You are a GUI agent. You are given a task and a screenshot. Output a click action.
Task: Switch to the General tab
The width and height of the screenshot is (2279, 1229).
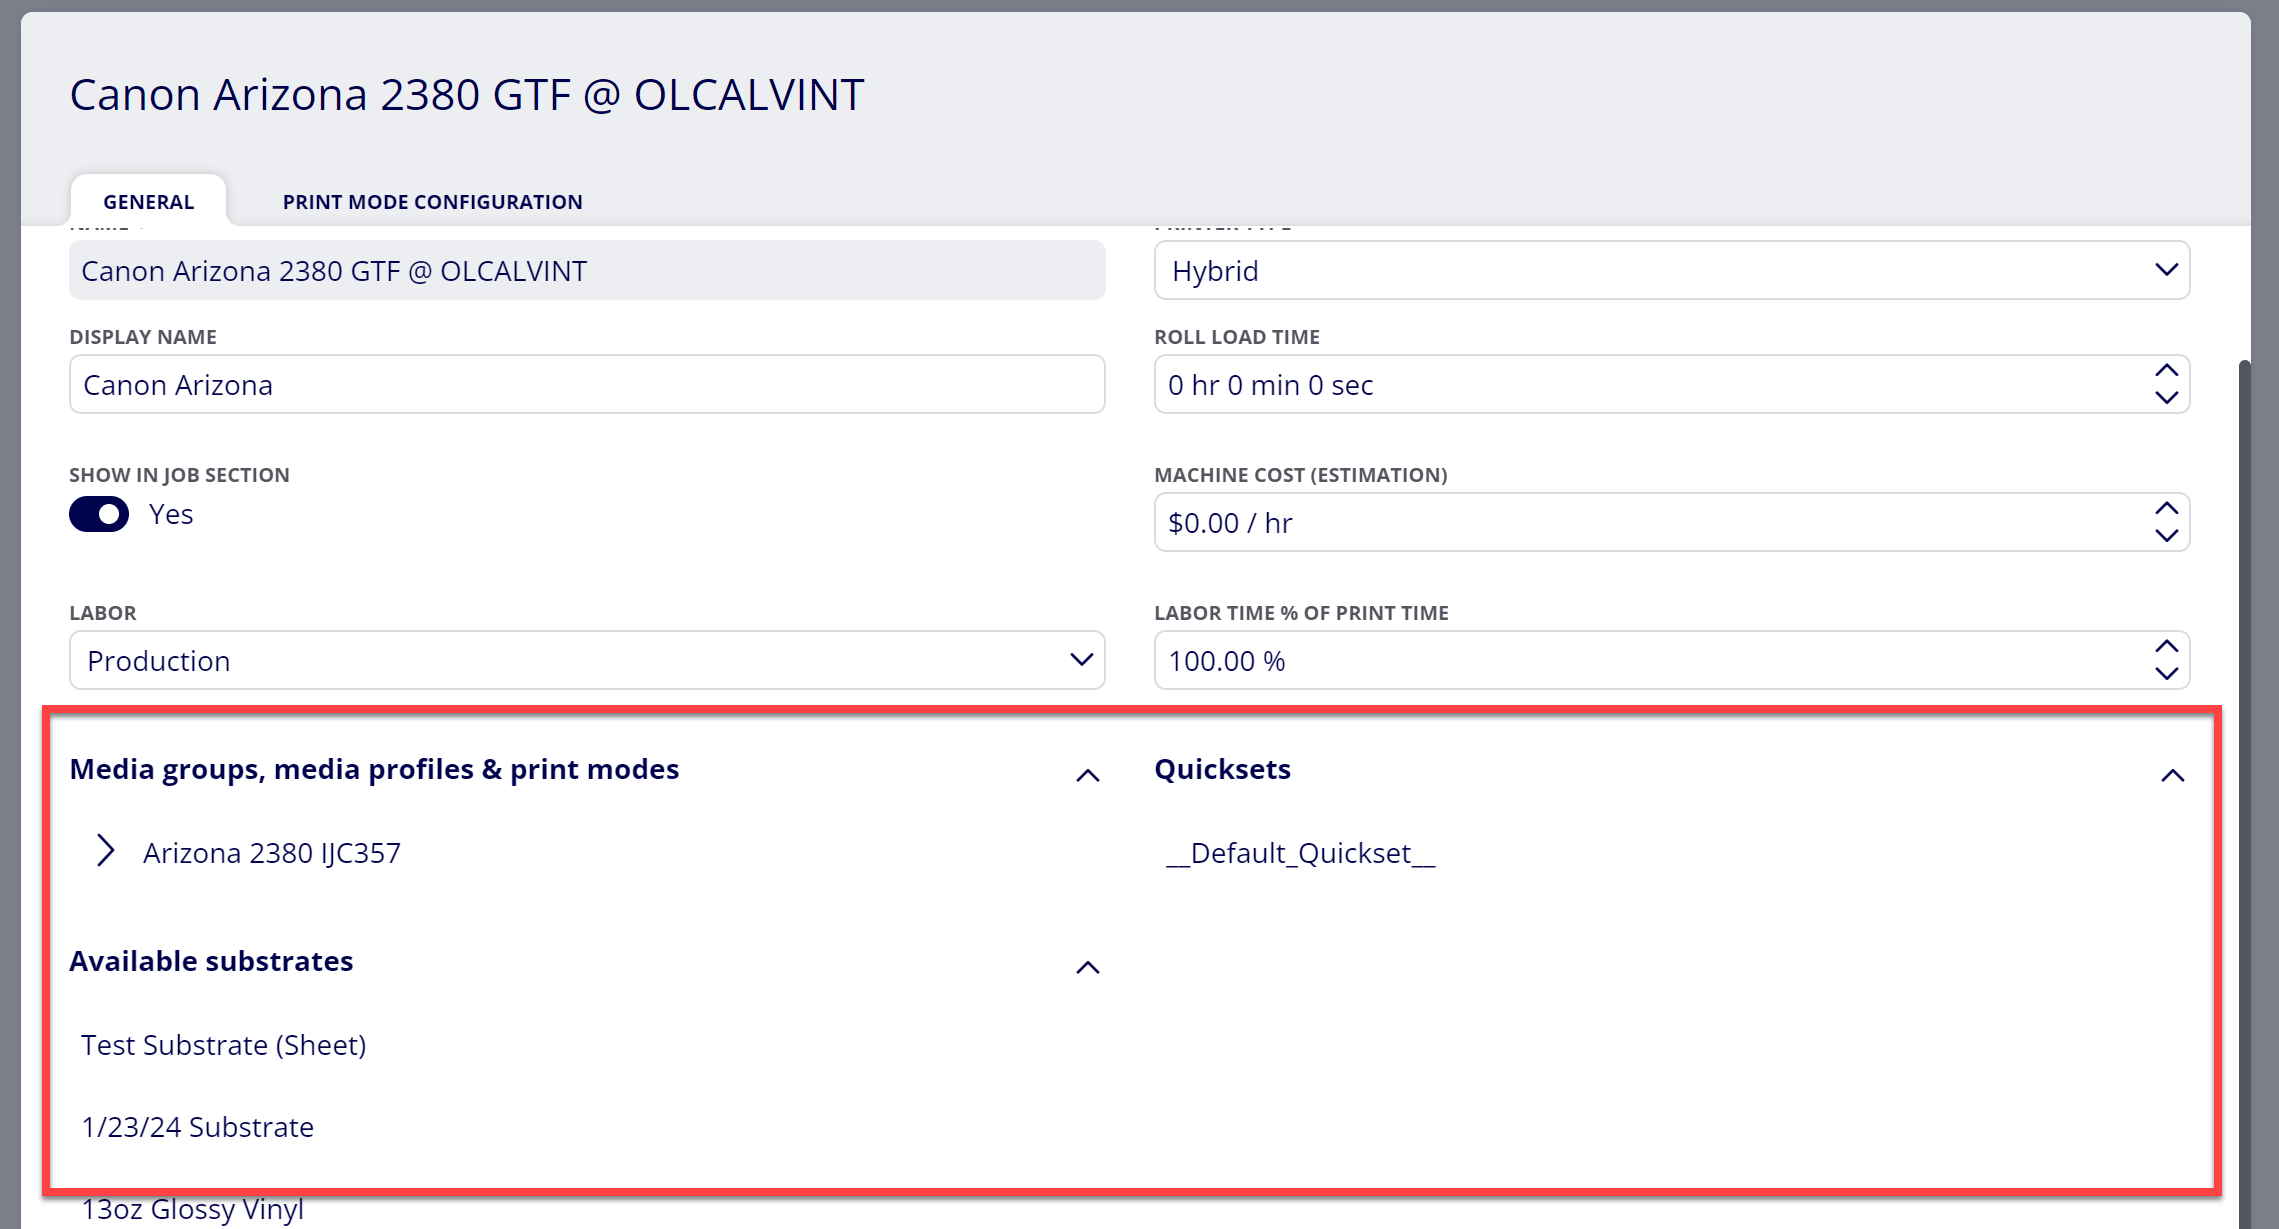point(148,201)
